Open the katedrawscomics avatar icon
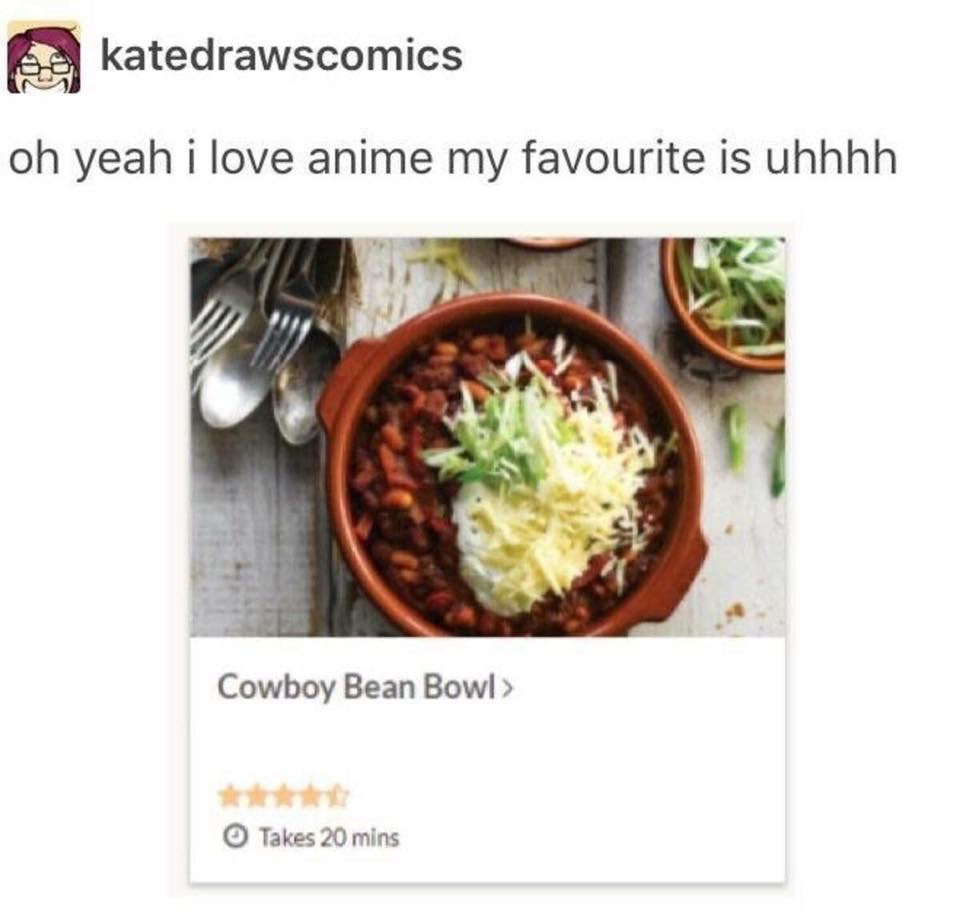This screenshot has width=960, height=916. tap(43, 57)
